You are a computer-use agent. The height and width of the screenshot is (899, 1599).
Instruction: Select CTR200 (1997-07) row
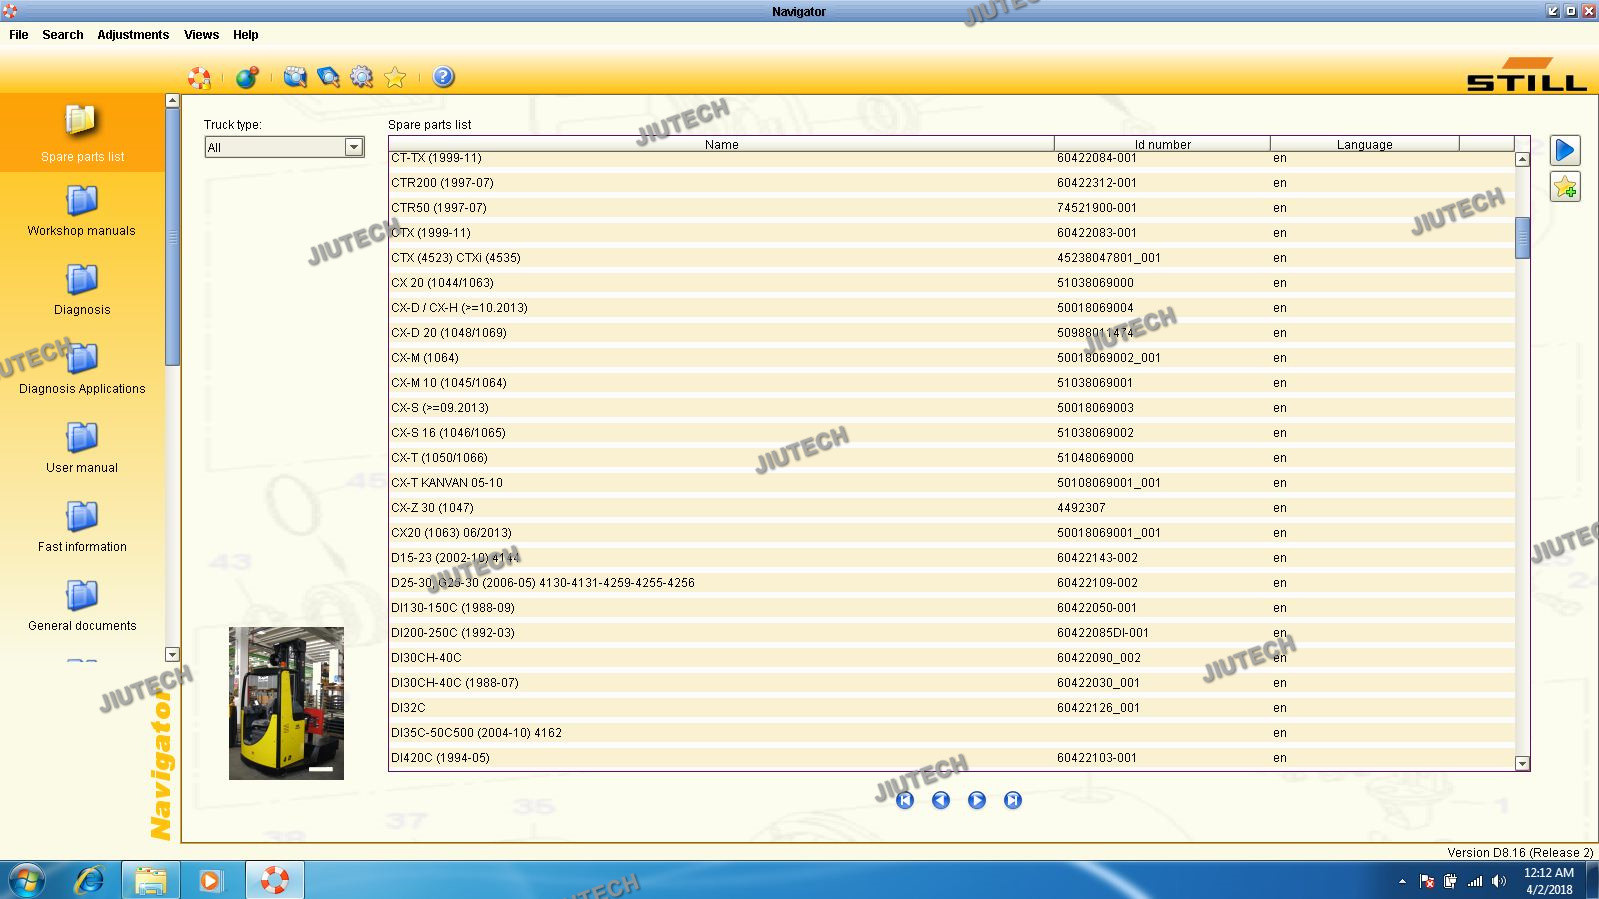(x=952, y=183)
